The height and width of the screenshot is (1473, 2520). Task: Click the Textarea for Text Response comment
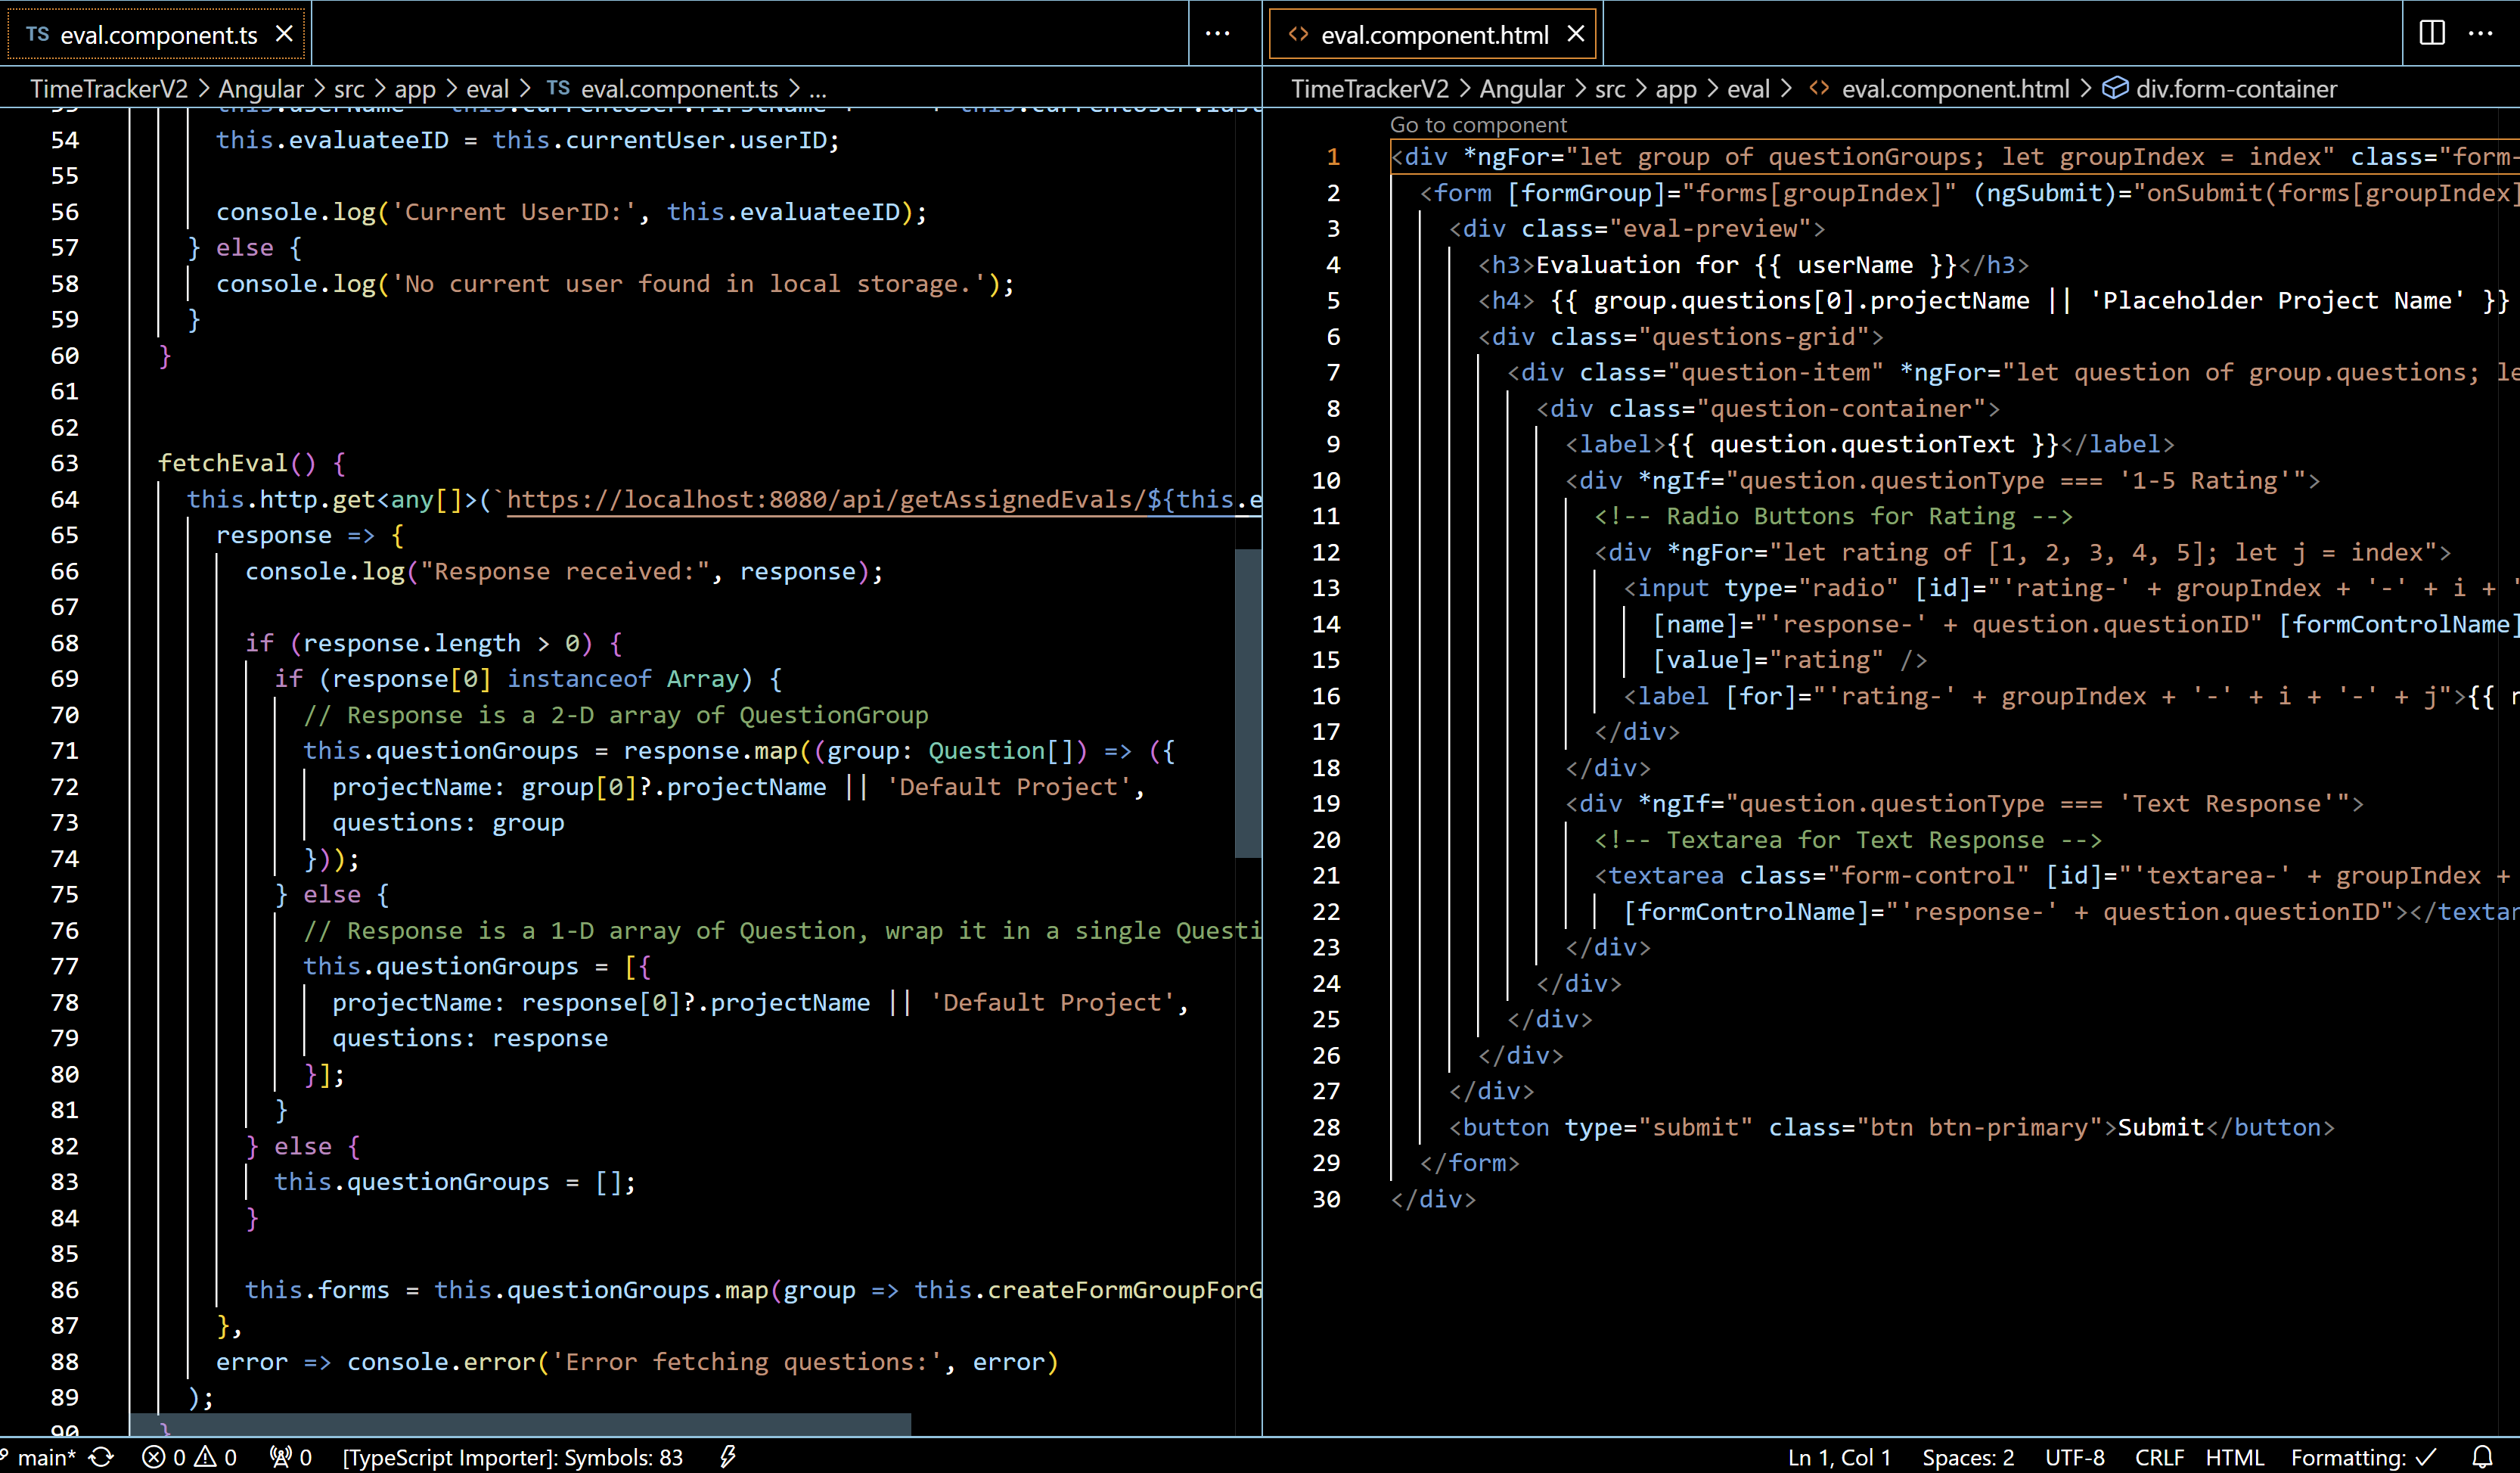pyautogui.click(x=1848, y=840)
